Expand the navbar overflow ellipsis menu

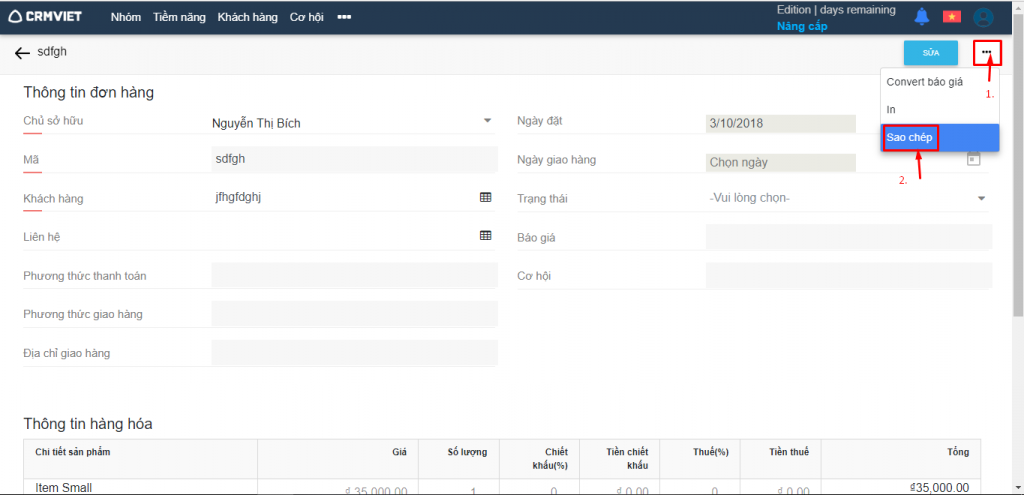click(344, 17)
